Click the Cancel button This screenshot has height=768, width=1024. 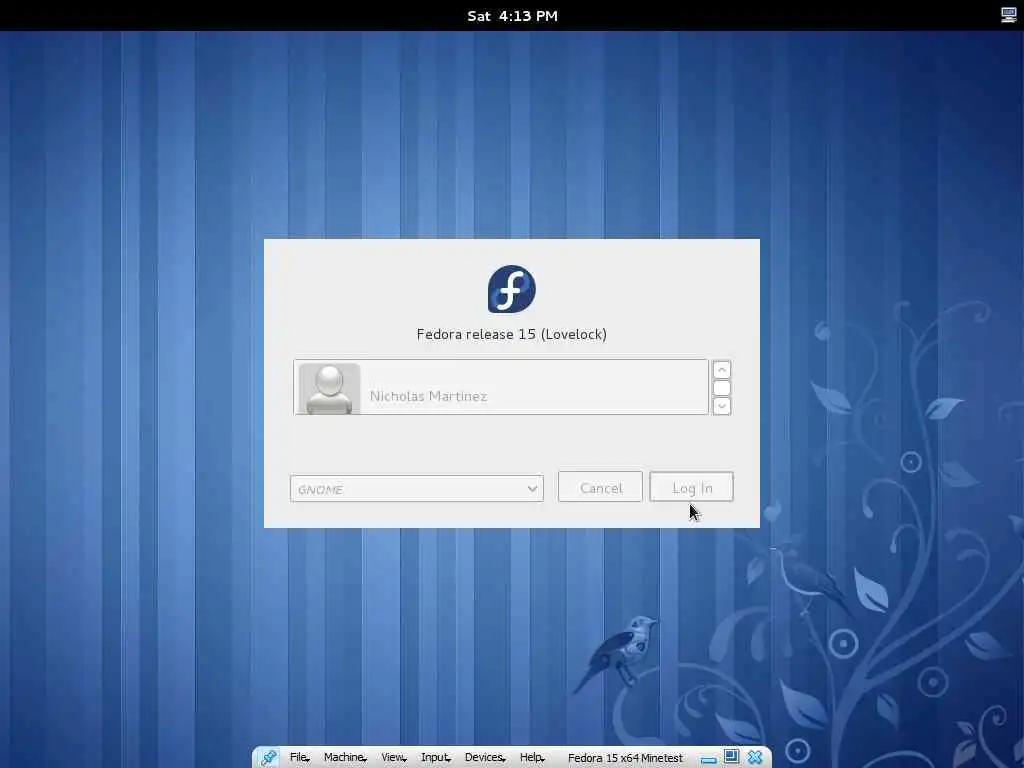point(600,487)
